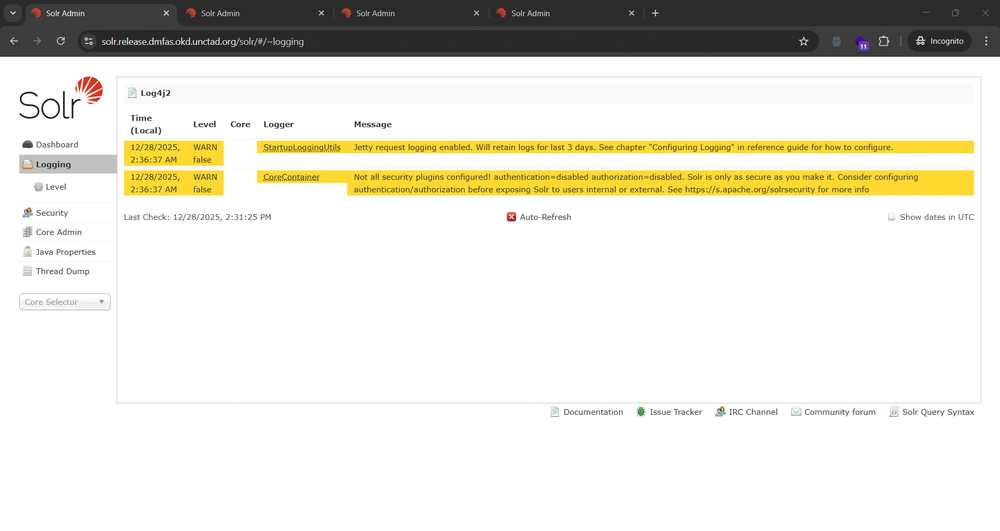Toggle Auto-Refresh off
The image size is (1000, 531).
539,217
